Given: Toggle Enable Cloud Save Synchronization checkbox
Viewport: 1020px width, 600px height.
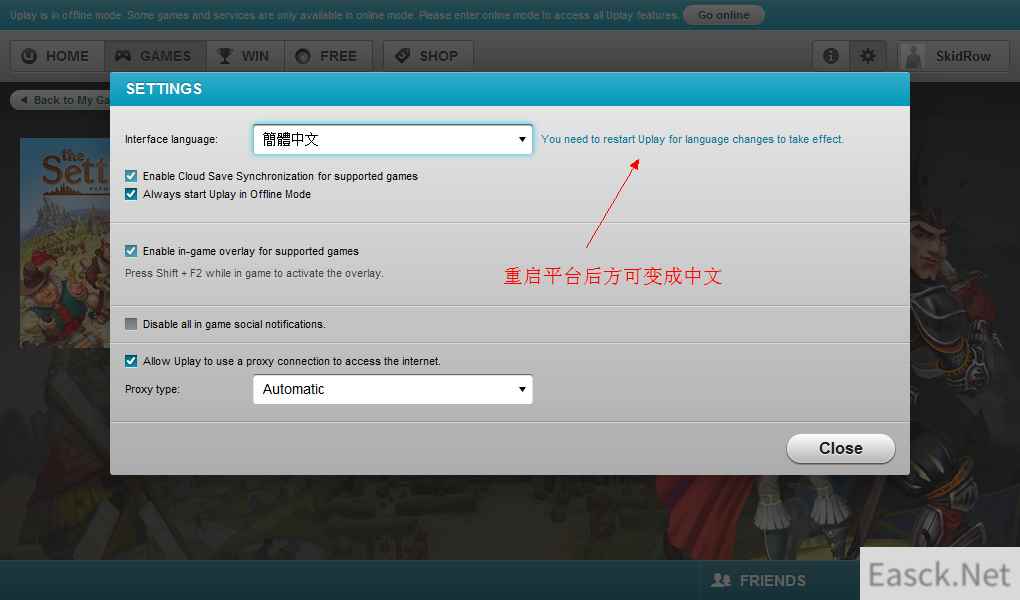Looking at the screenshot, I should [131, 176].
